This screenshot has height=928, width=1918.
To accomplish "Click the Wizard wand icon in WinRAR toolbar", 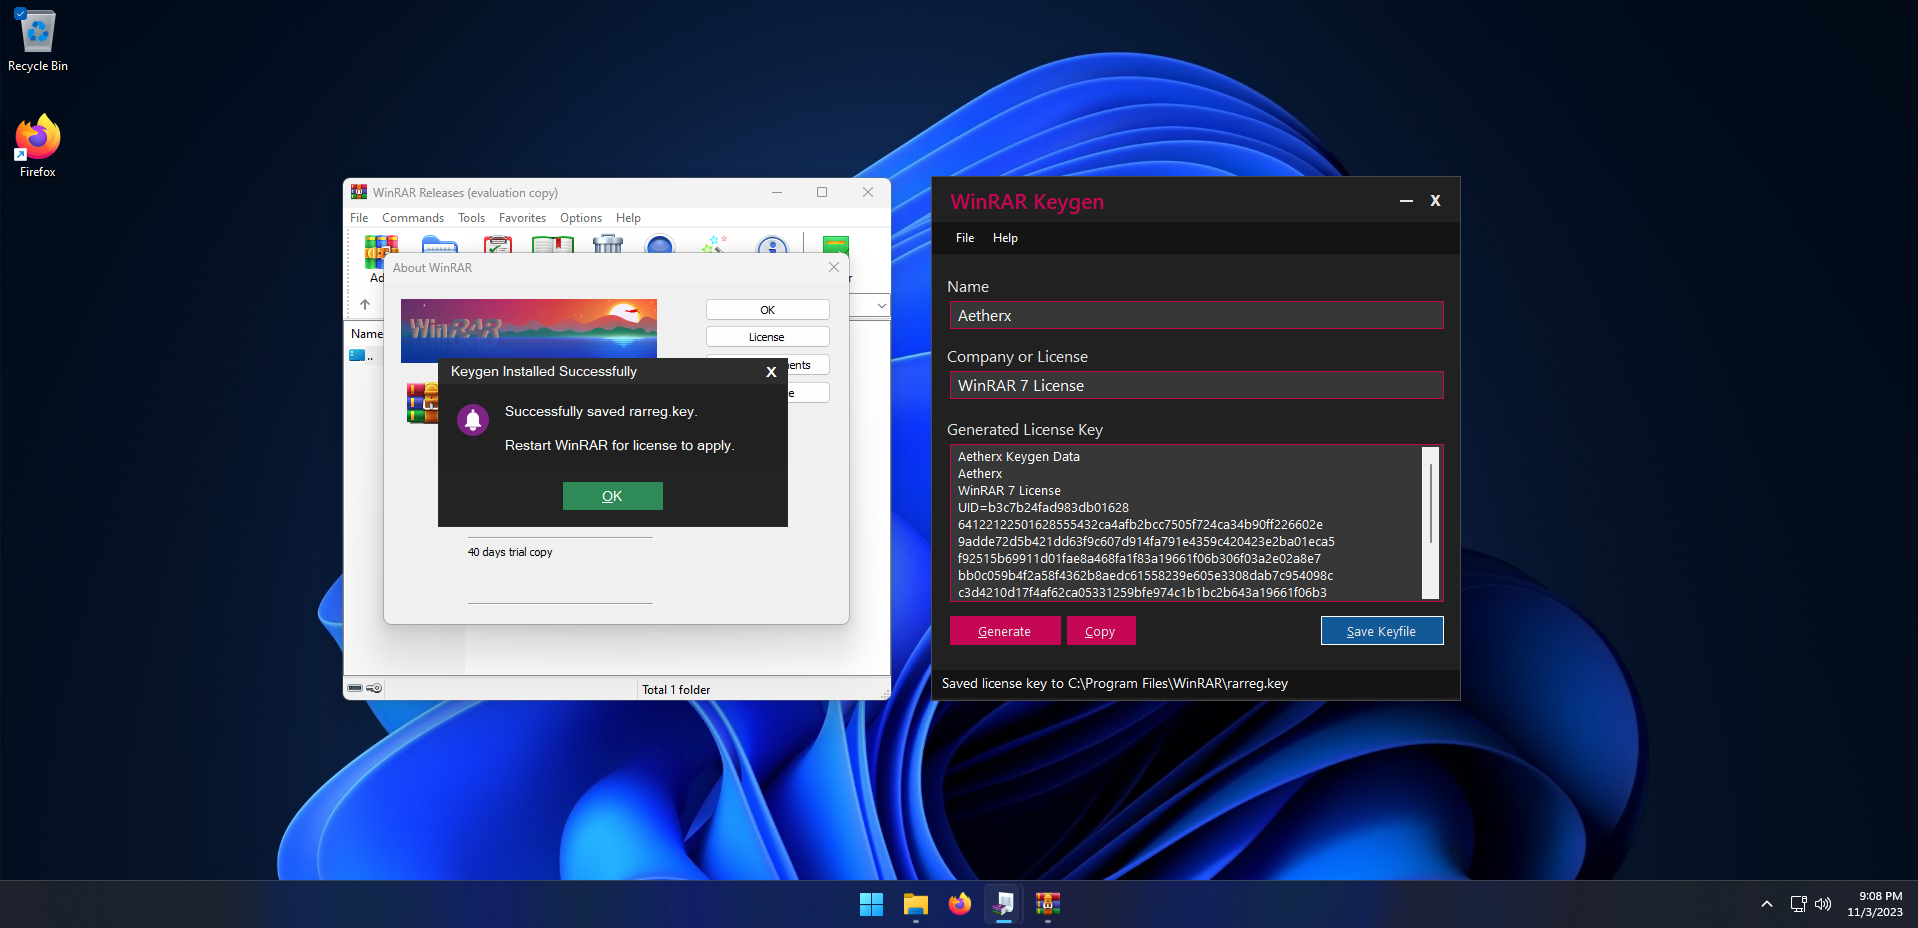I will tap(715, 245).
